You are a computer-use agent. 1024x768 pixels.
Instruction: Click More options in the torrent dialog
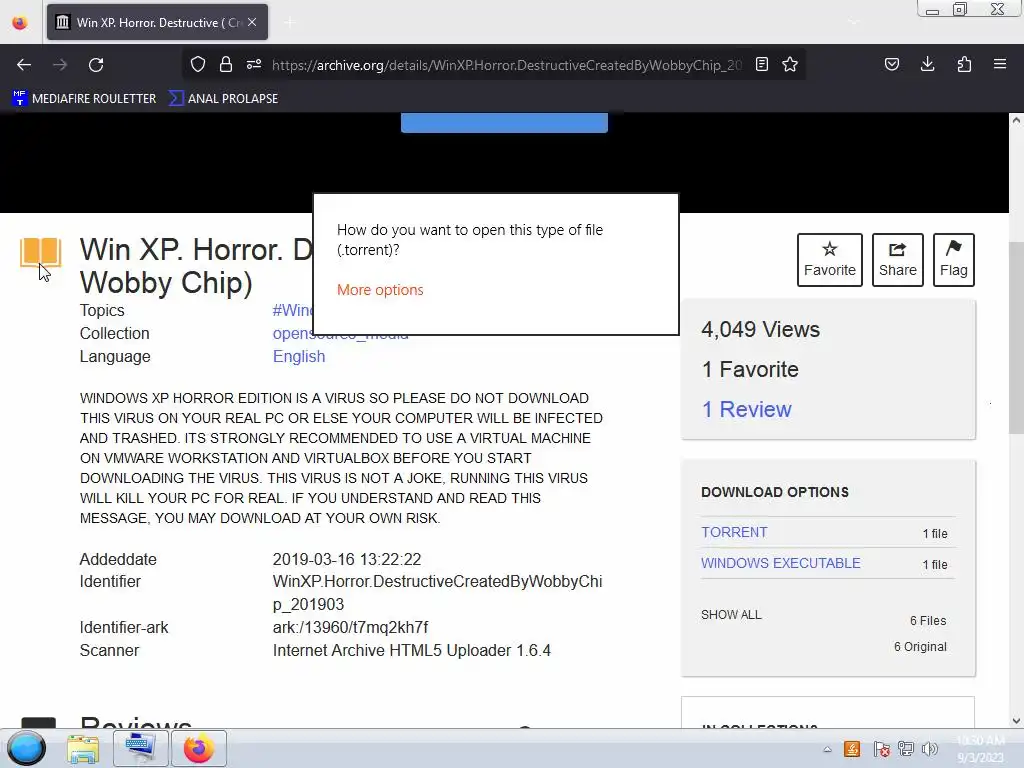(x=380, y=290)
